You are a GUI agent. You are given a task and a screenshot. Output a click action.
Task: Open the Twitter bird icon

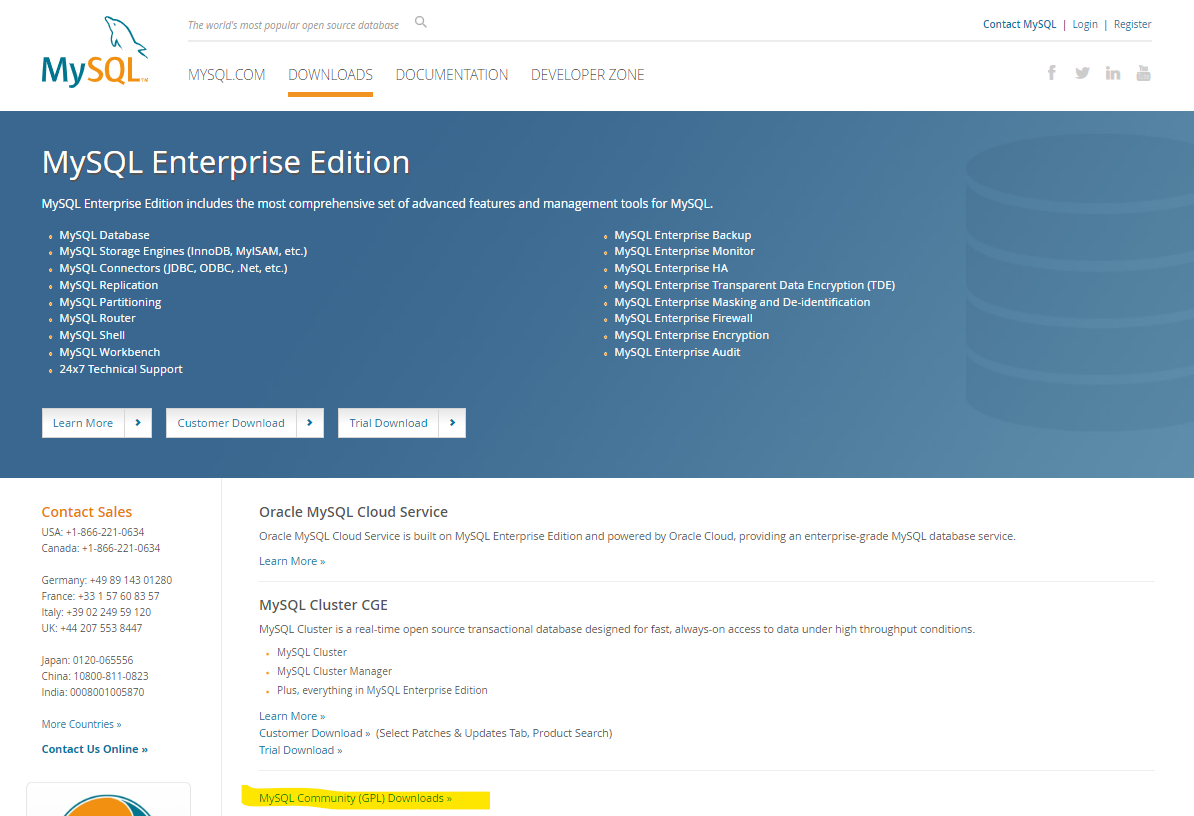pos(1082,73)
